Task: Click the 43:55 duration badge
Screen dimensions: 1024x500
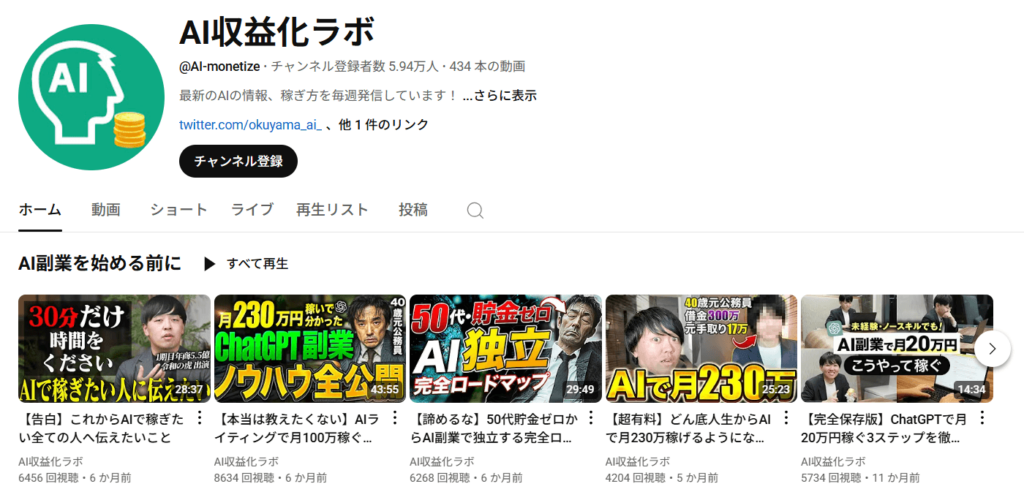Action: tap(385, 390)
